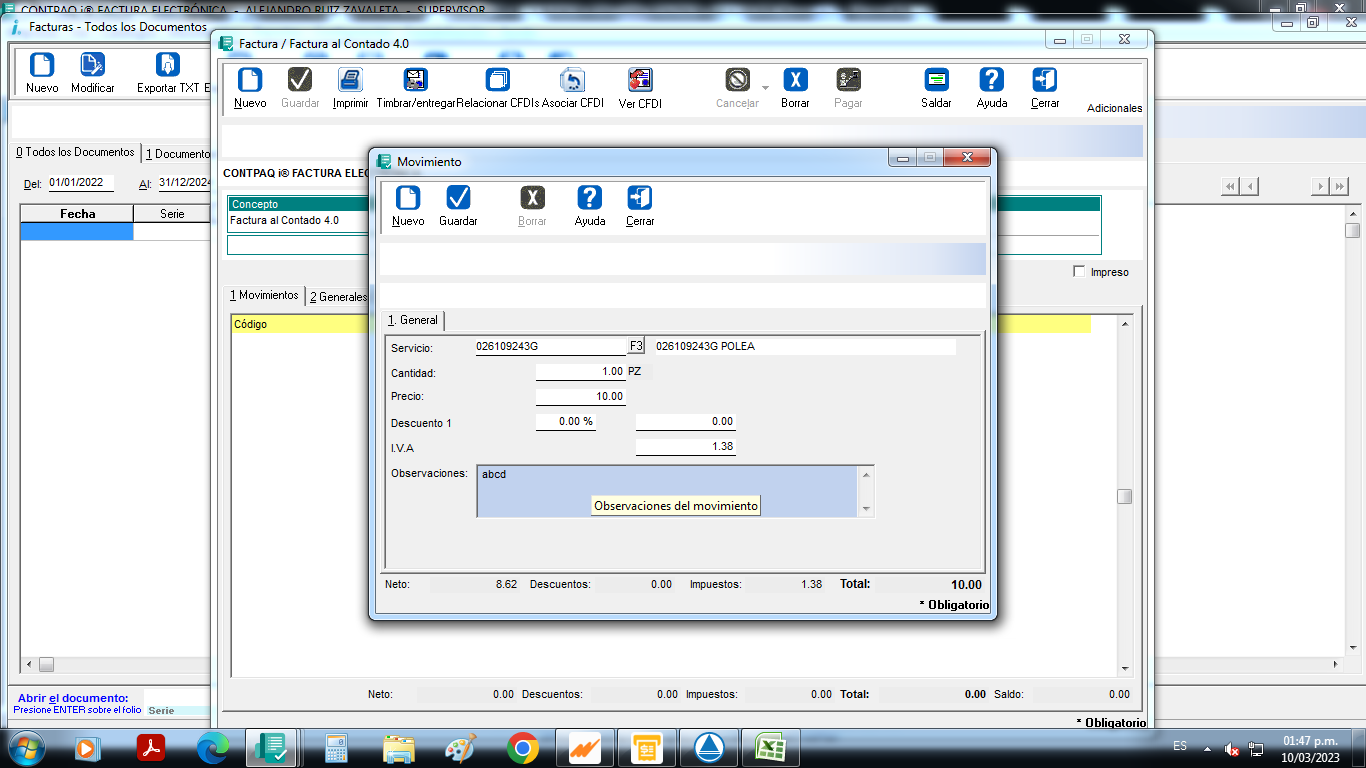Select 0 Todos los Documentos tab
The image size is (1366, 768).
[75, 152]
